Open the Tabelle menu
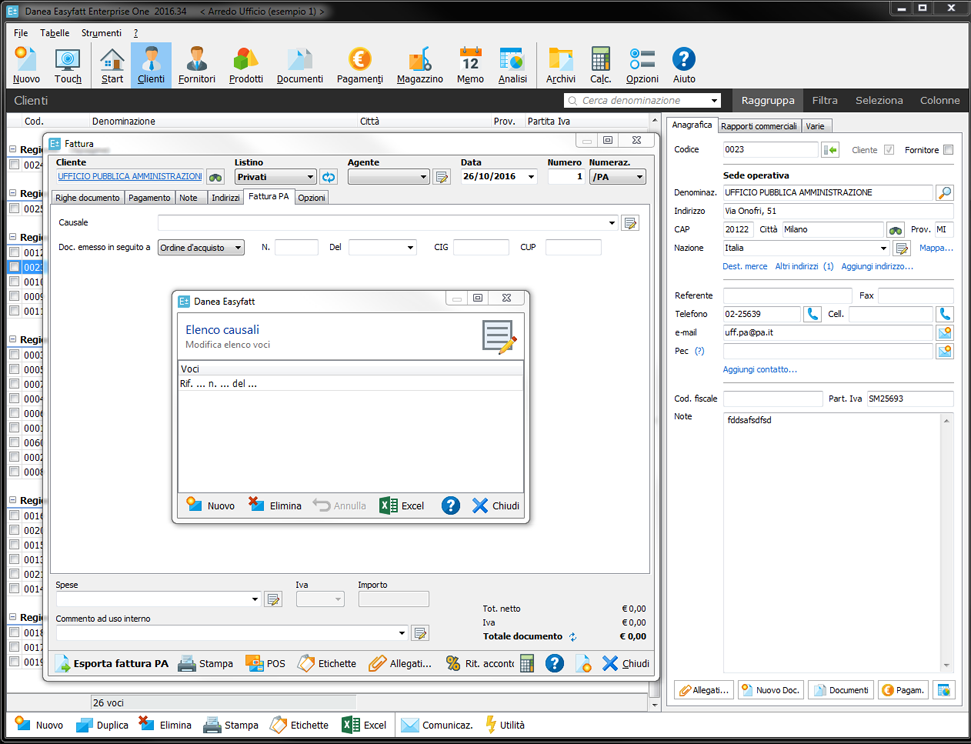The width and height of the screenshot is (971, 744). tap(54, 33)
